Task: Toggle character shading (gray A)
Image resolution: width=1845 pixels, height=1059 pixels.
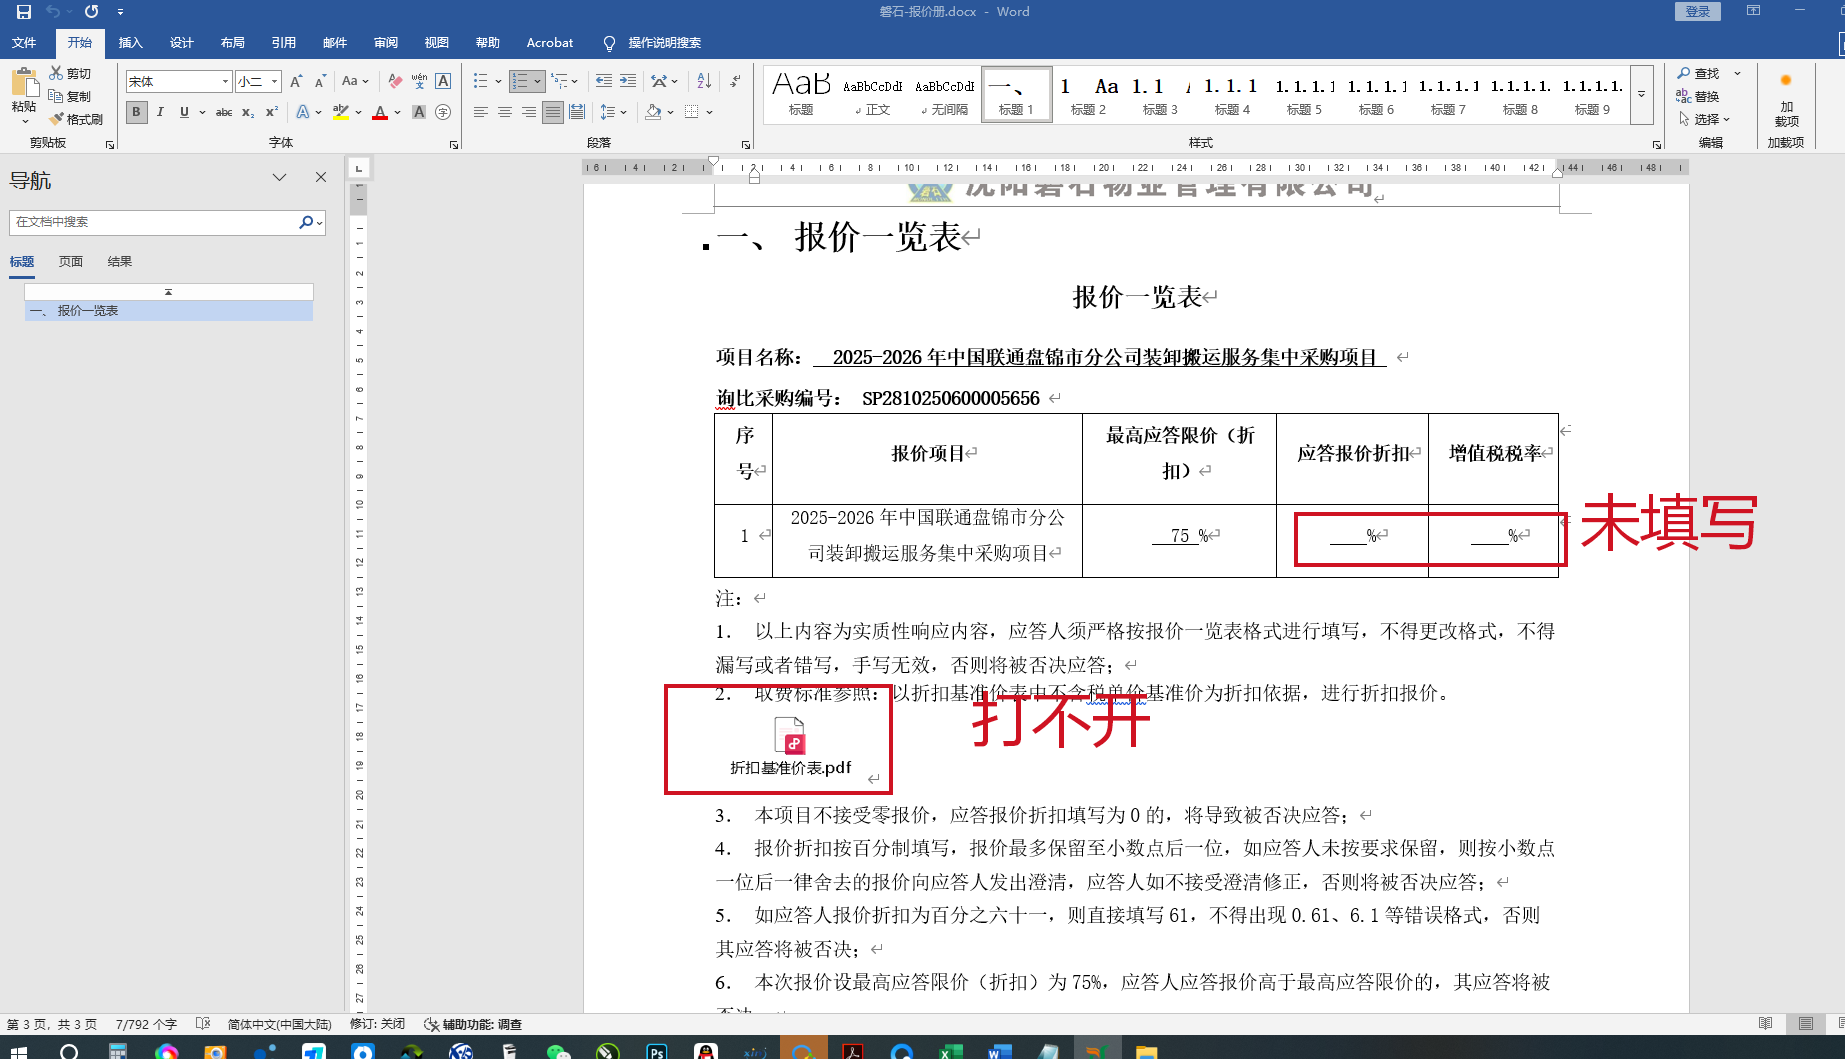Action: click(x=419, y=112)
